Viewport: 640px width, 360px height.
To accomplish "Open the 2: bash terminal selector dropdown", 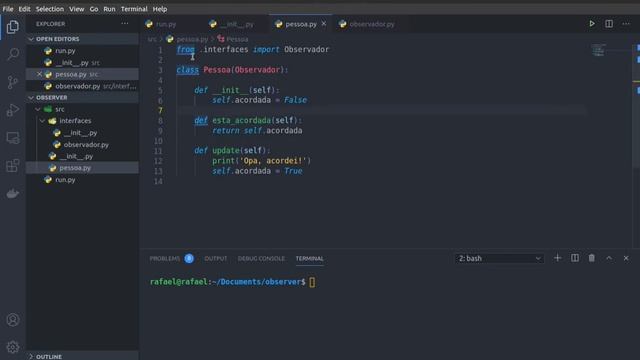I will click(x=500, y=258).
